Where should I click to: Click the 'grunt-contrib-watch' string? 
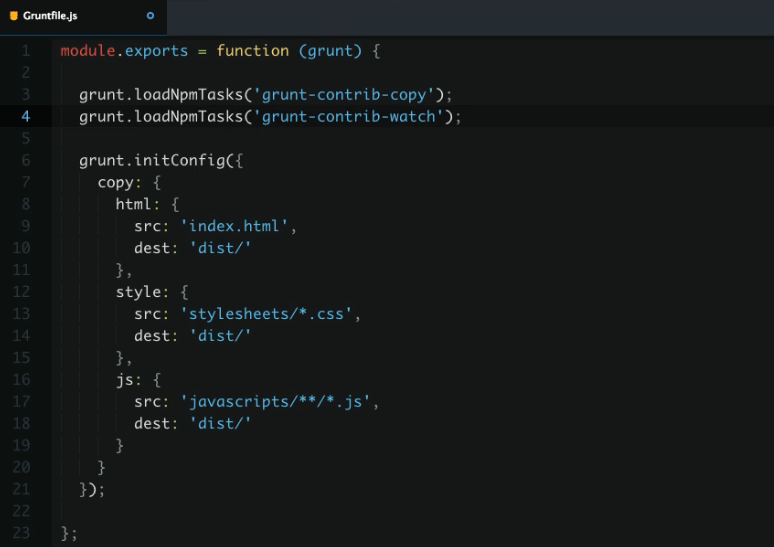point(348,117)
